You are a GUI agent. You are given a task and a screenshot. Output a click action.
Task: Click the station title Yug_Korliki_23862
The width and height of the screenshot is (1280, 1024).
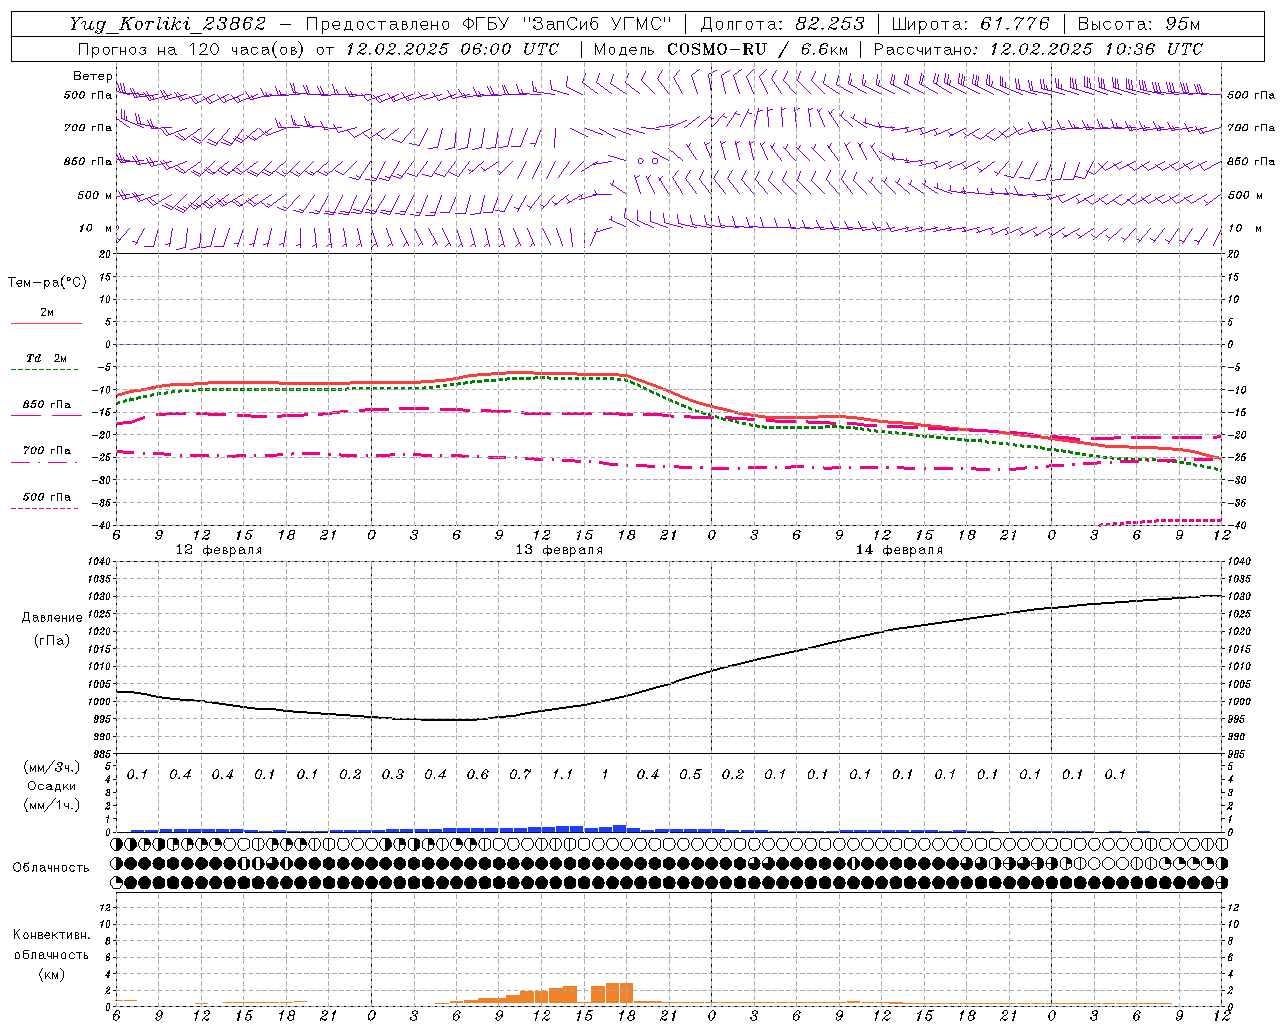pos(167,25)
